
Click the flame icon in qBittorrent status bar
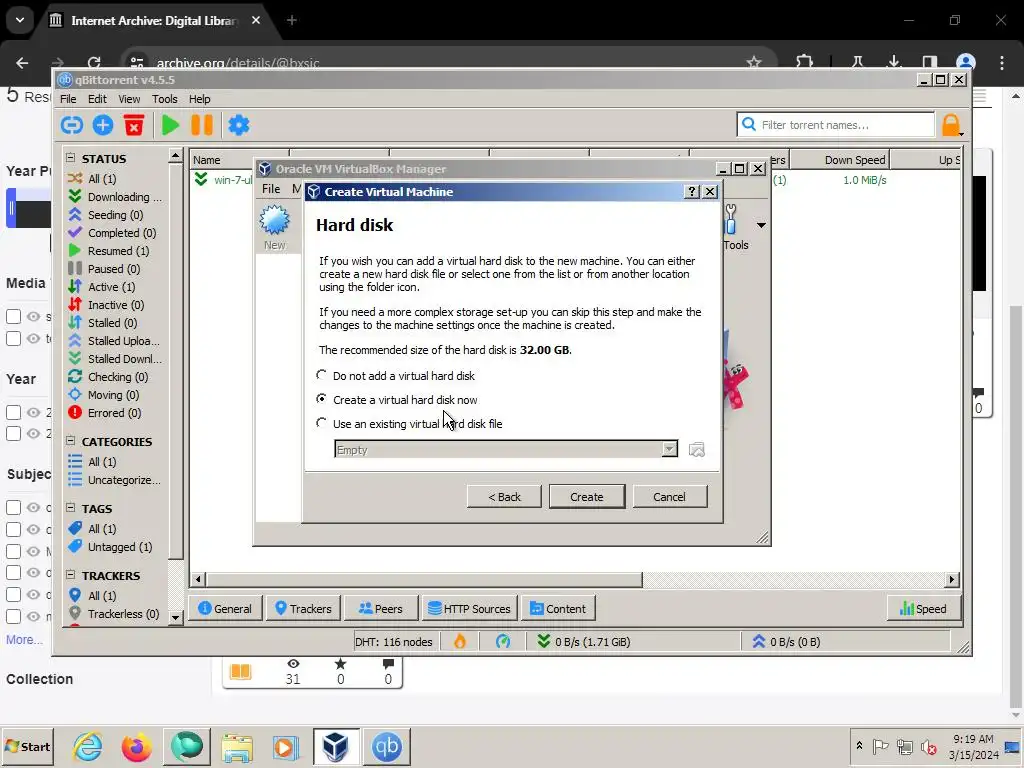tap(460, 641)
